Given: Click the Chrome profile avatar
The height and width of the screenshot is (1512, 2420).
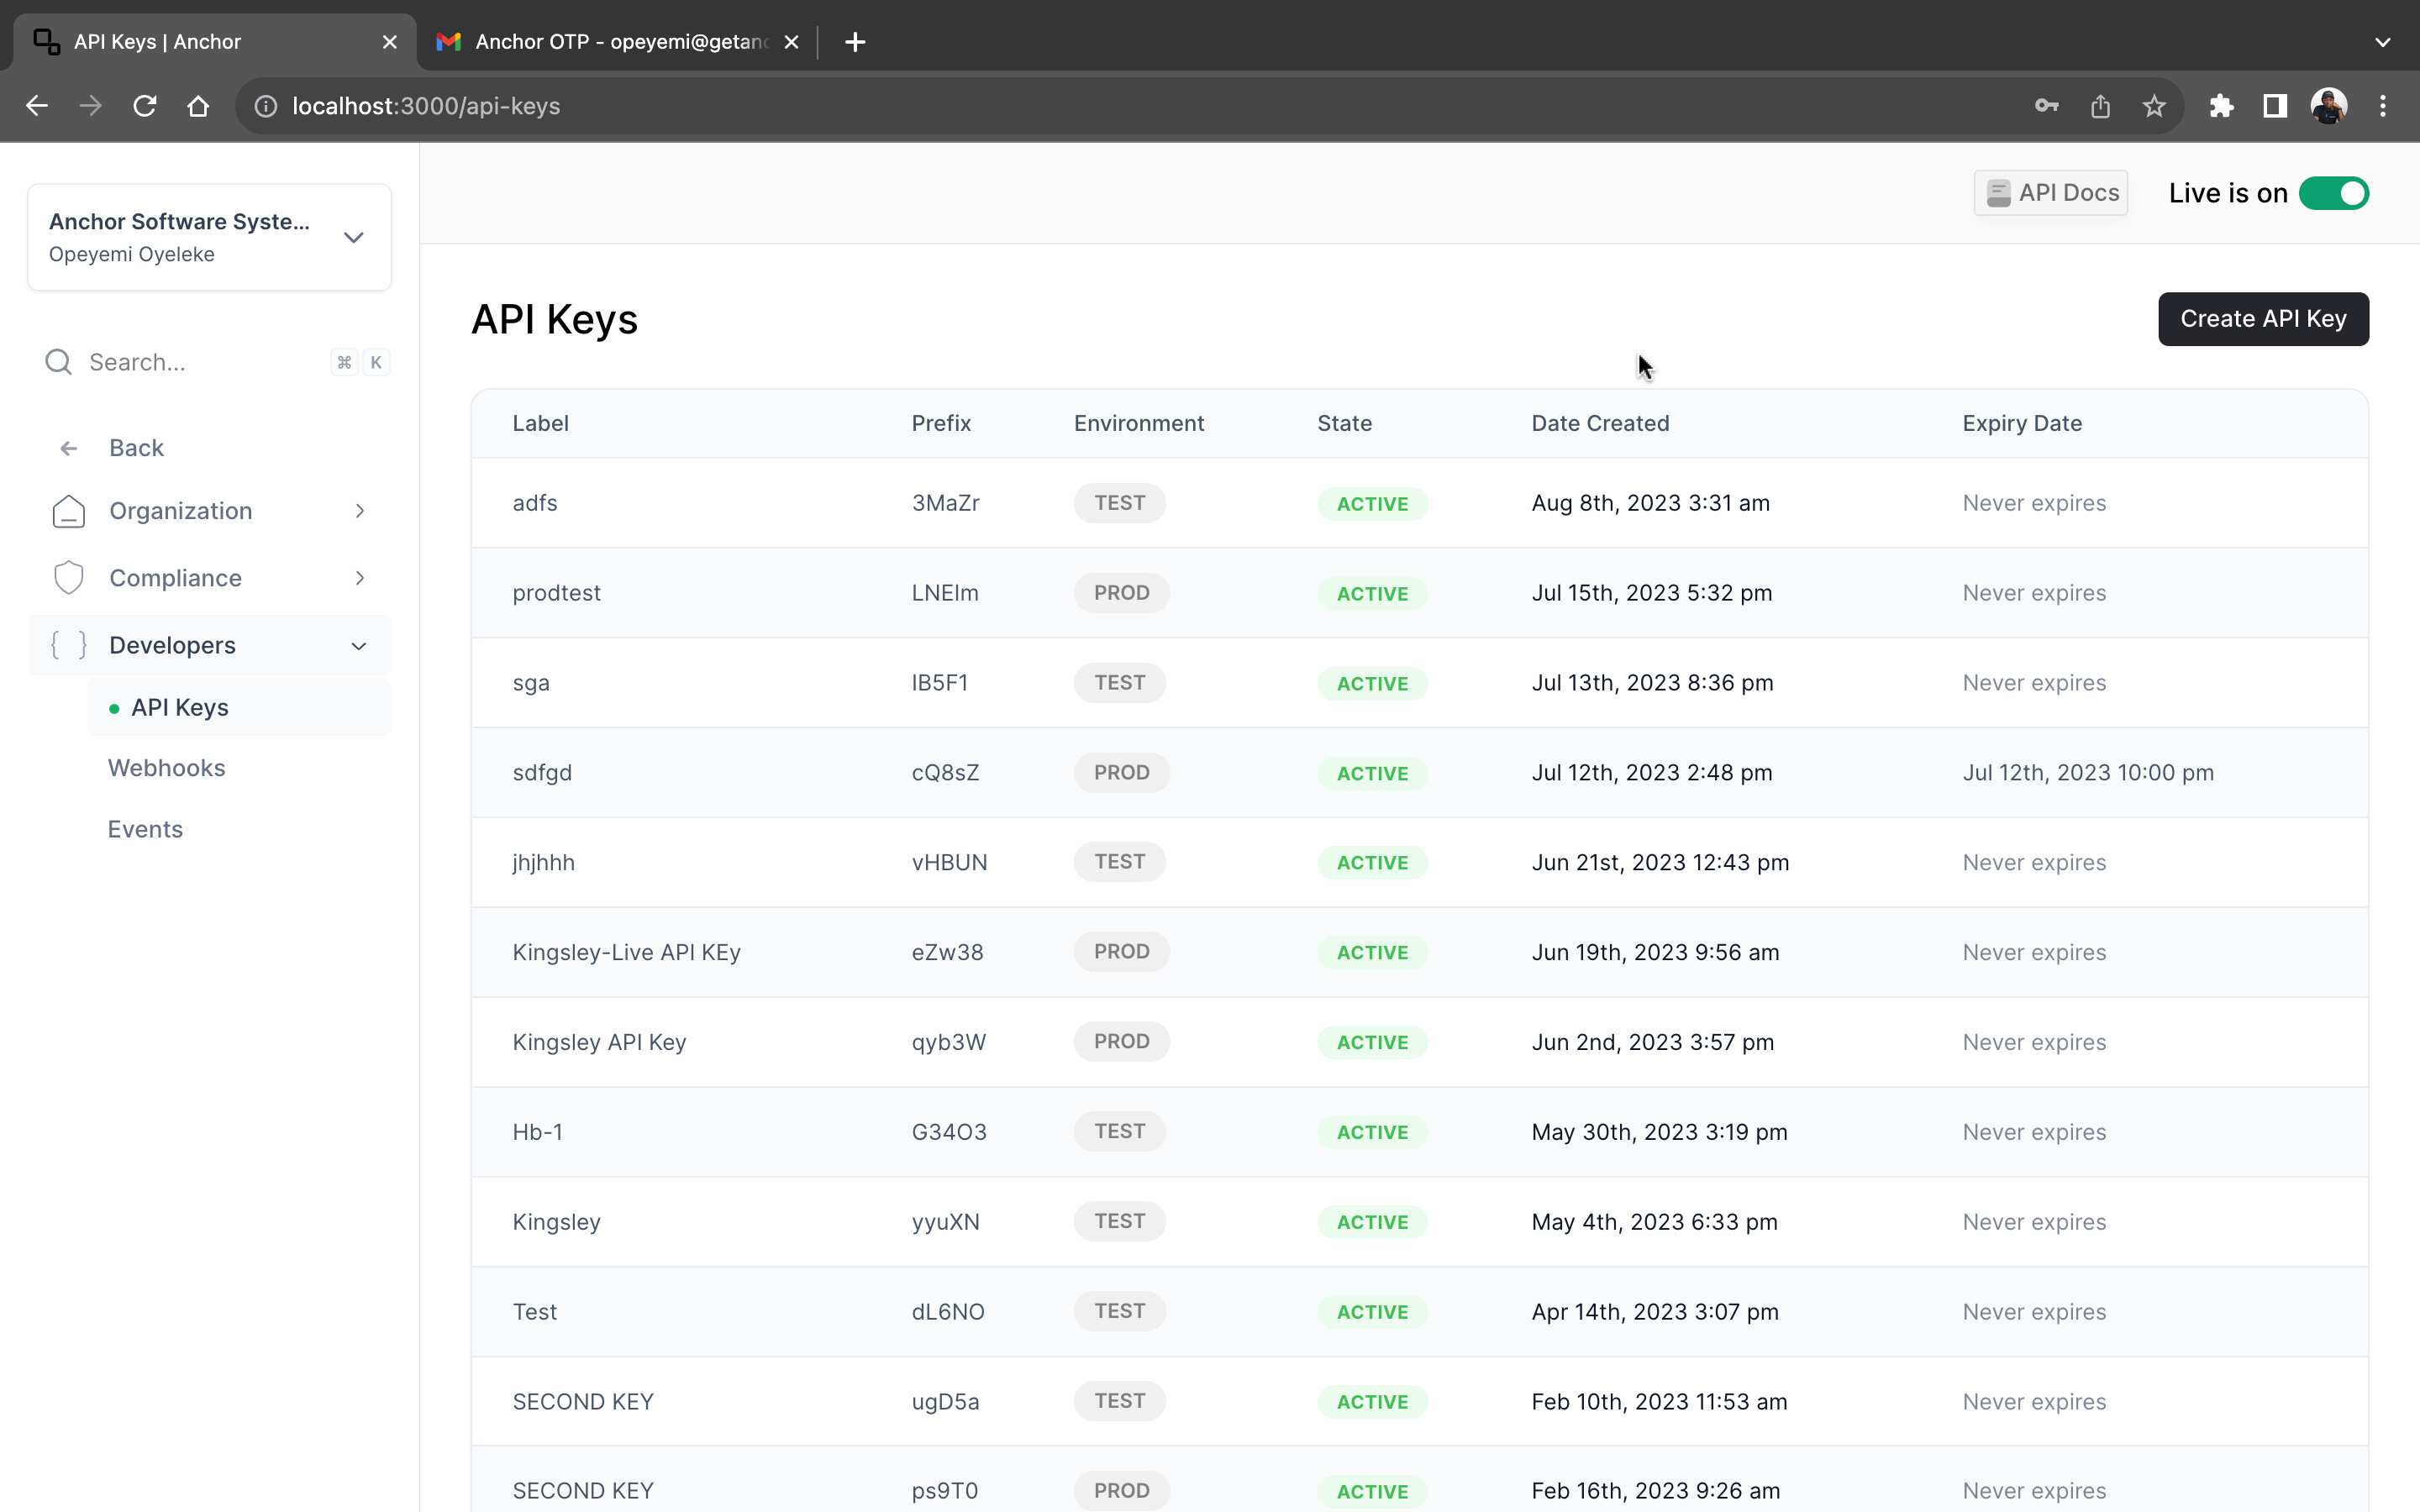Looking at the screenshot, I should coord(2328,106).
